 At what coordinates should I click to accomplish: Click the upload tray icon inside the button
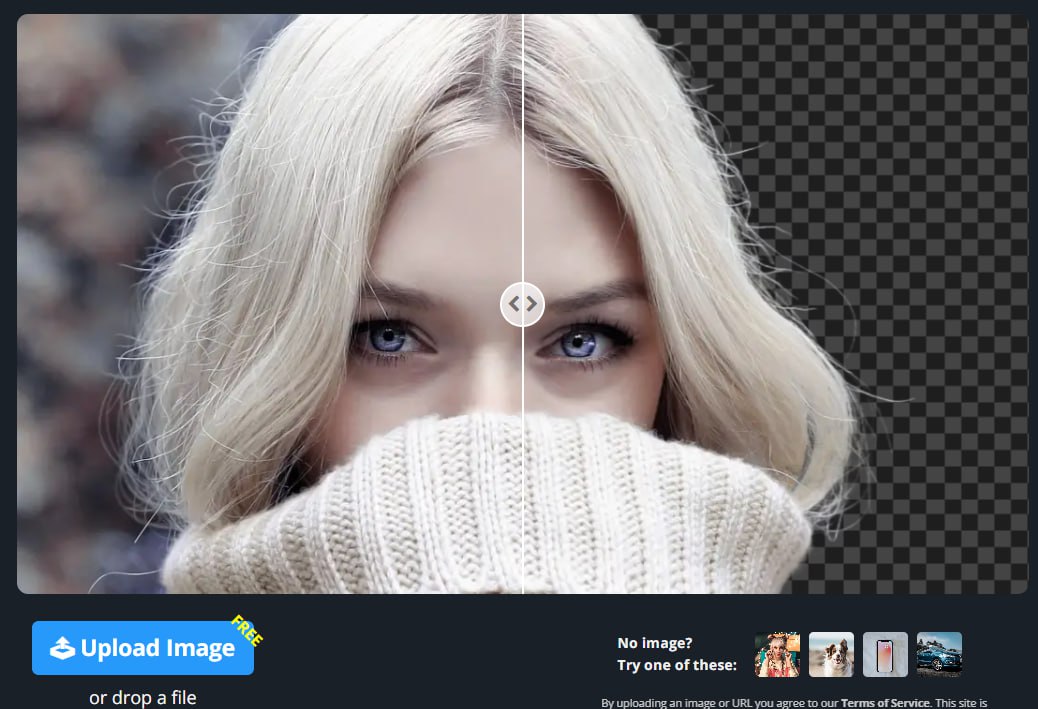coord(63,649)
